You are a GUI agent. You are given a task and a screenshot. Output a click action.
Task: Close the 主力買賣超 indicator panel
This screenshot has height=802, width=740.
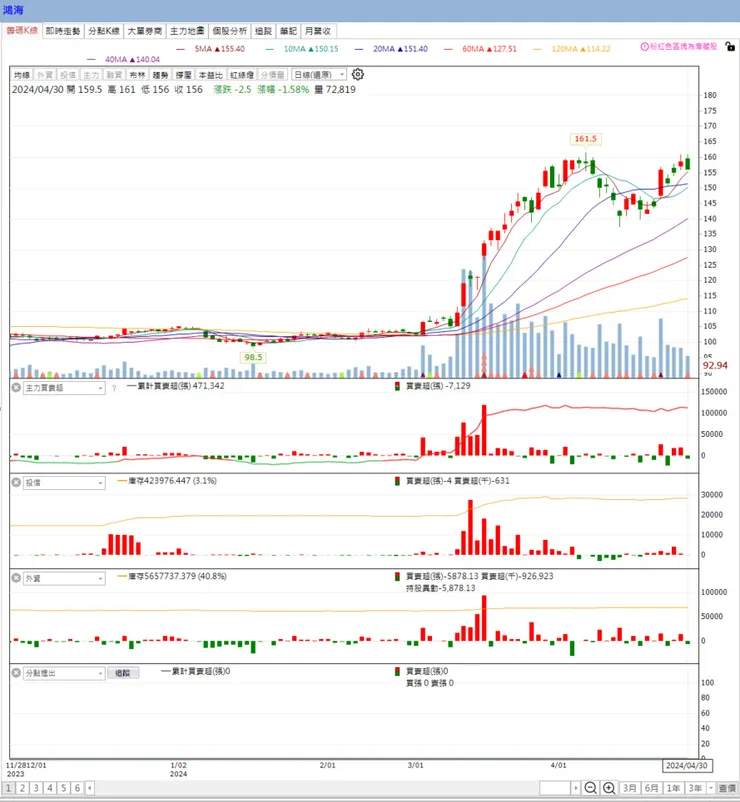[x=16, y=387]
